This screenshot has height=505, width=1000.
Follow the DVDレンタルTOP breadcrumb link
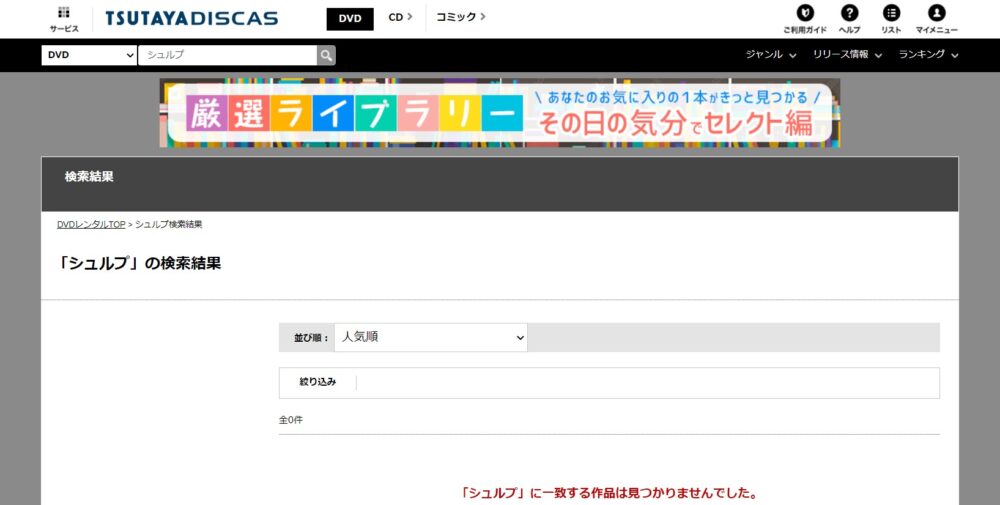point(91,224)
